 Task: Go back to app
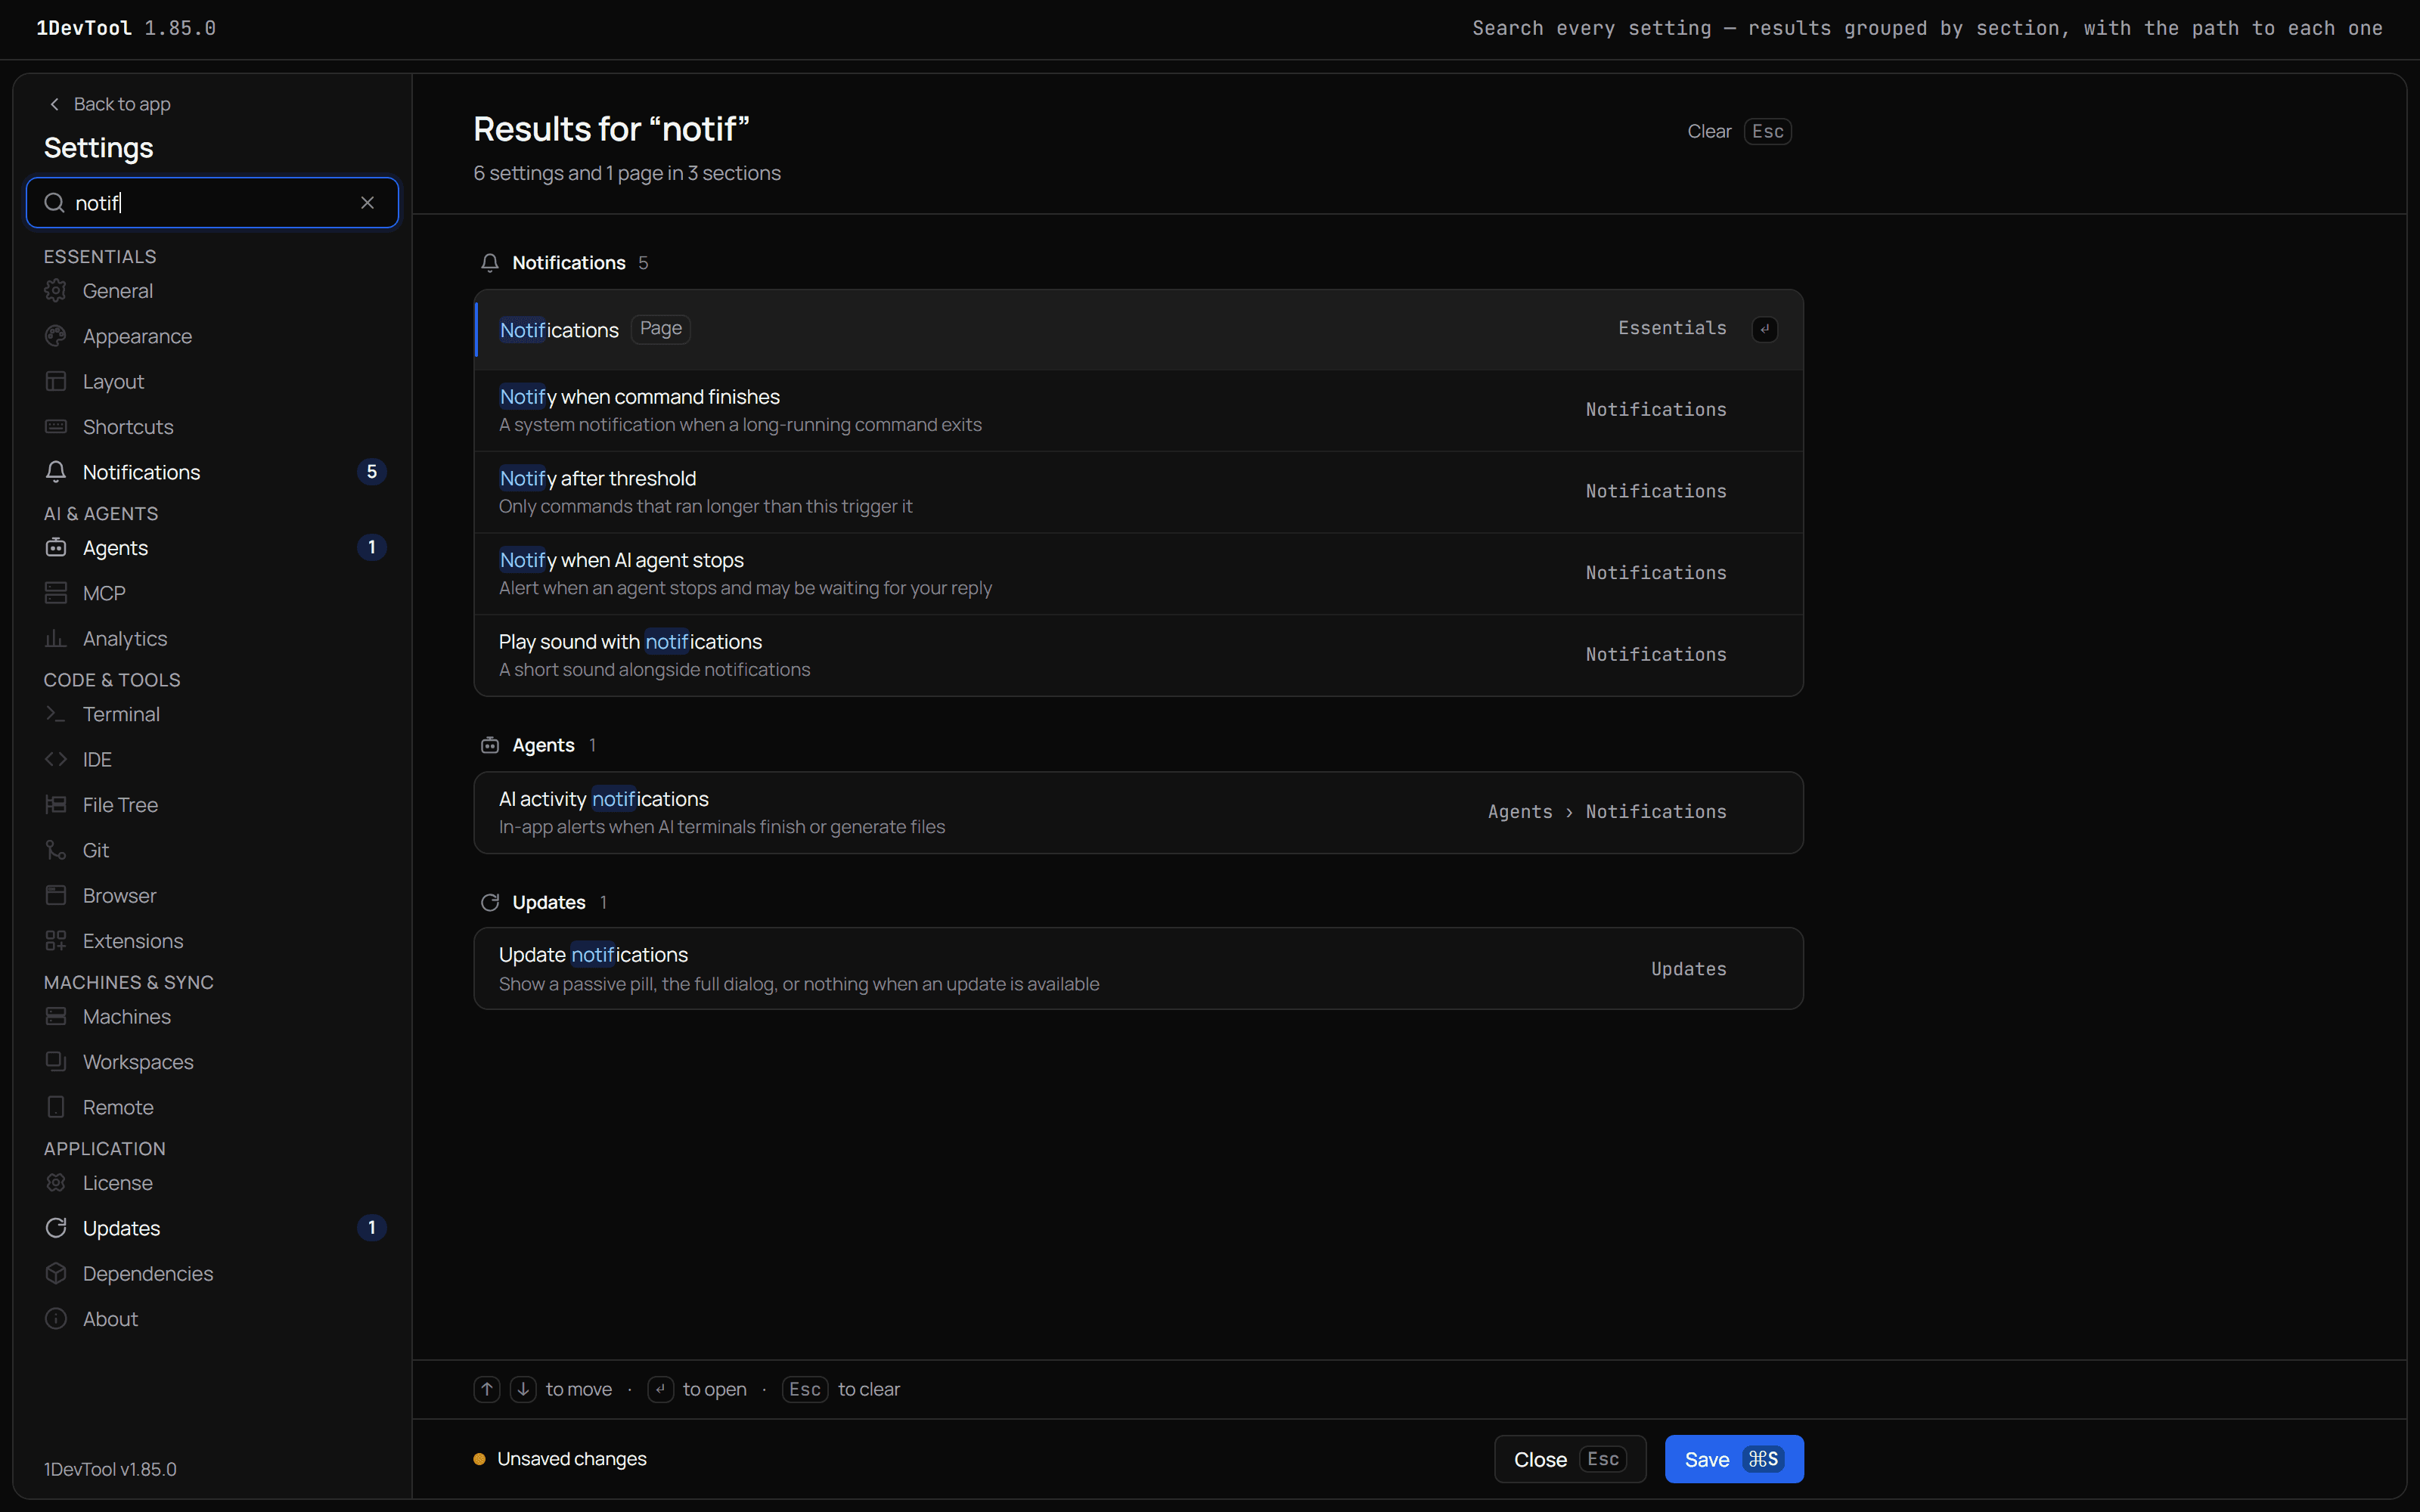click(110, 104)
